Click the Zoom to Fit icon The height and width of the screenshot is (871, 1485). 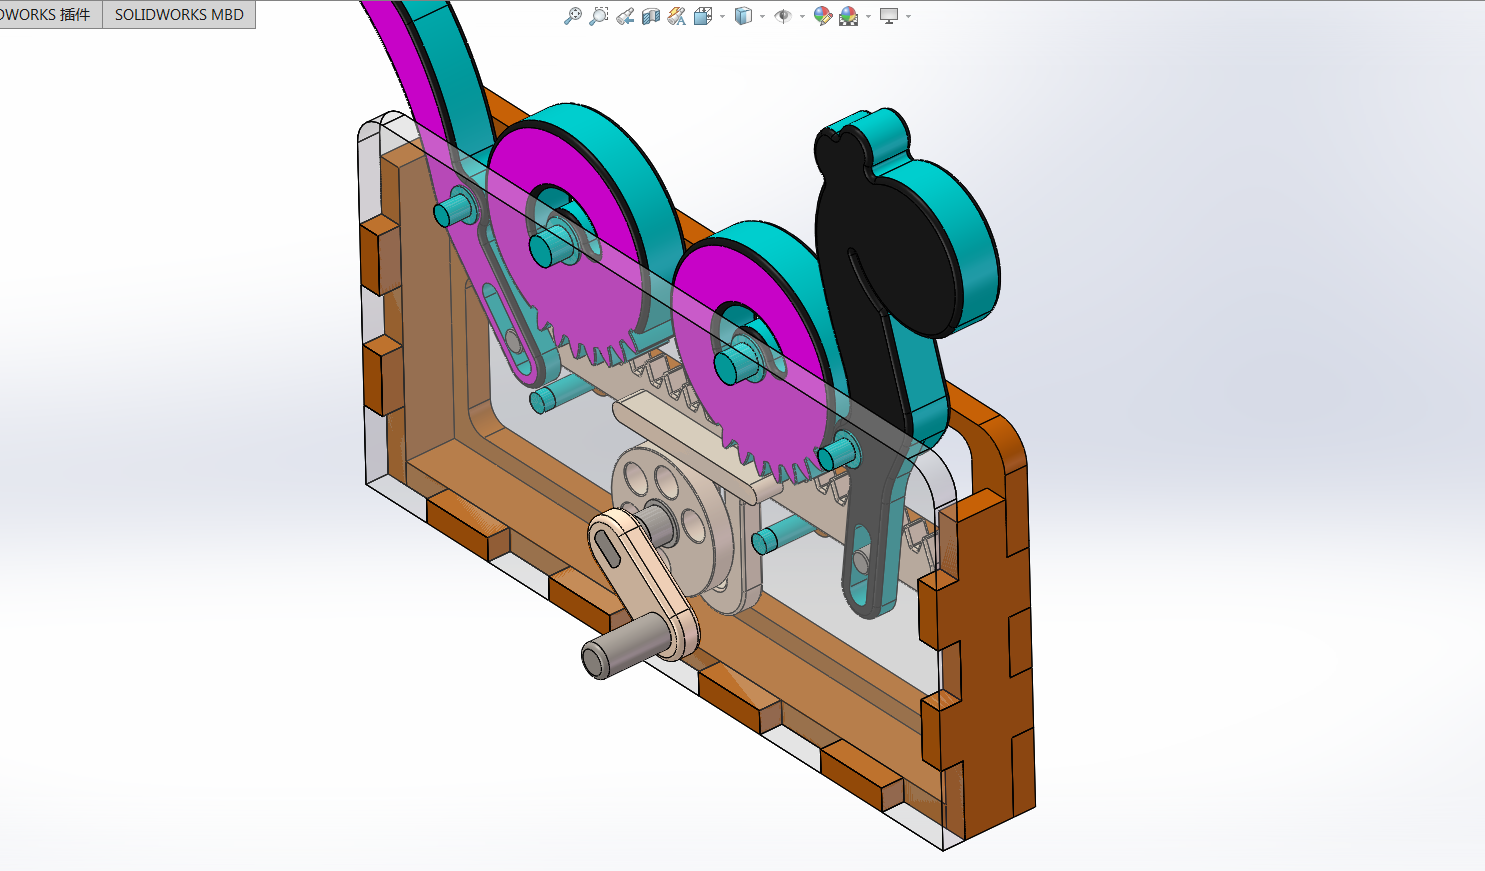tap(573, 16)
